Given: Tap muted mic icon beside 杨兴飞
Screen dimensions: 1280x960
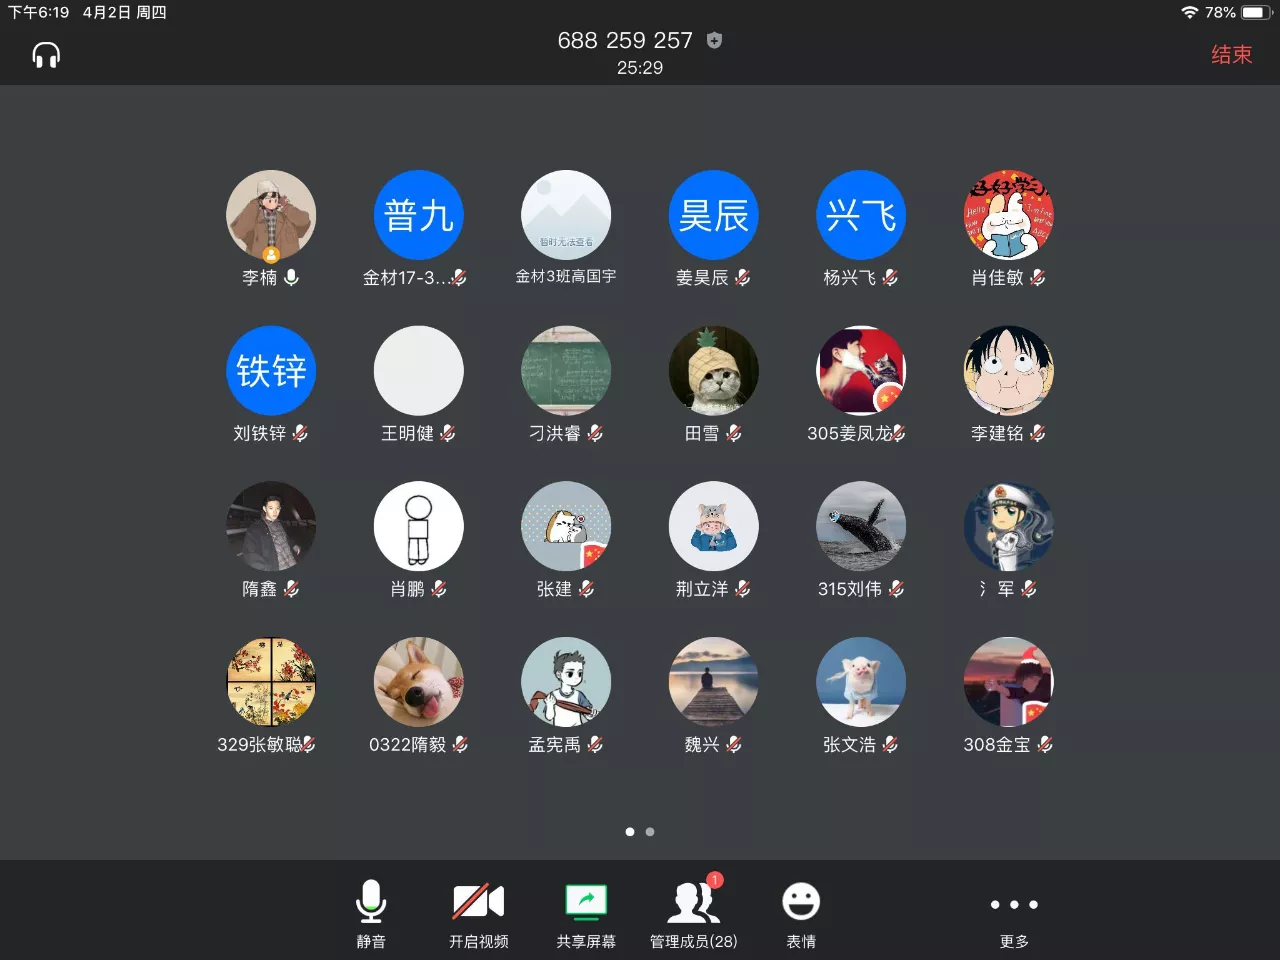Looking at the screenshot, I should click(890, 278).
